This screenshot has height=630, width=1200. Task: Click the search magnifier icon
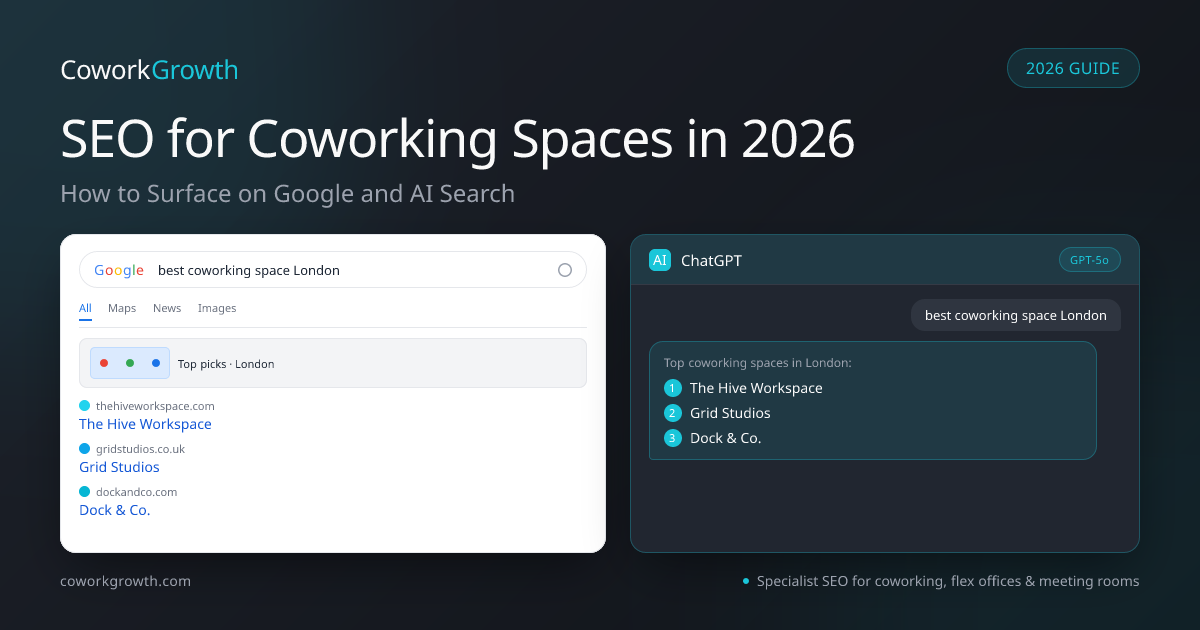pyautogui.click(x=564, y=270)
